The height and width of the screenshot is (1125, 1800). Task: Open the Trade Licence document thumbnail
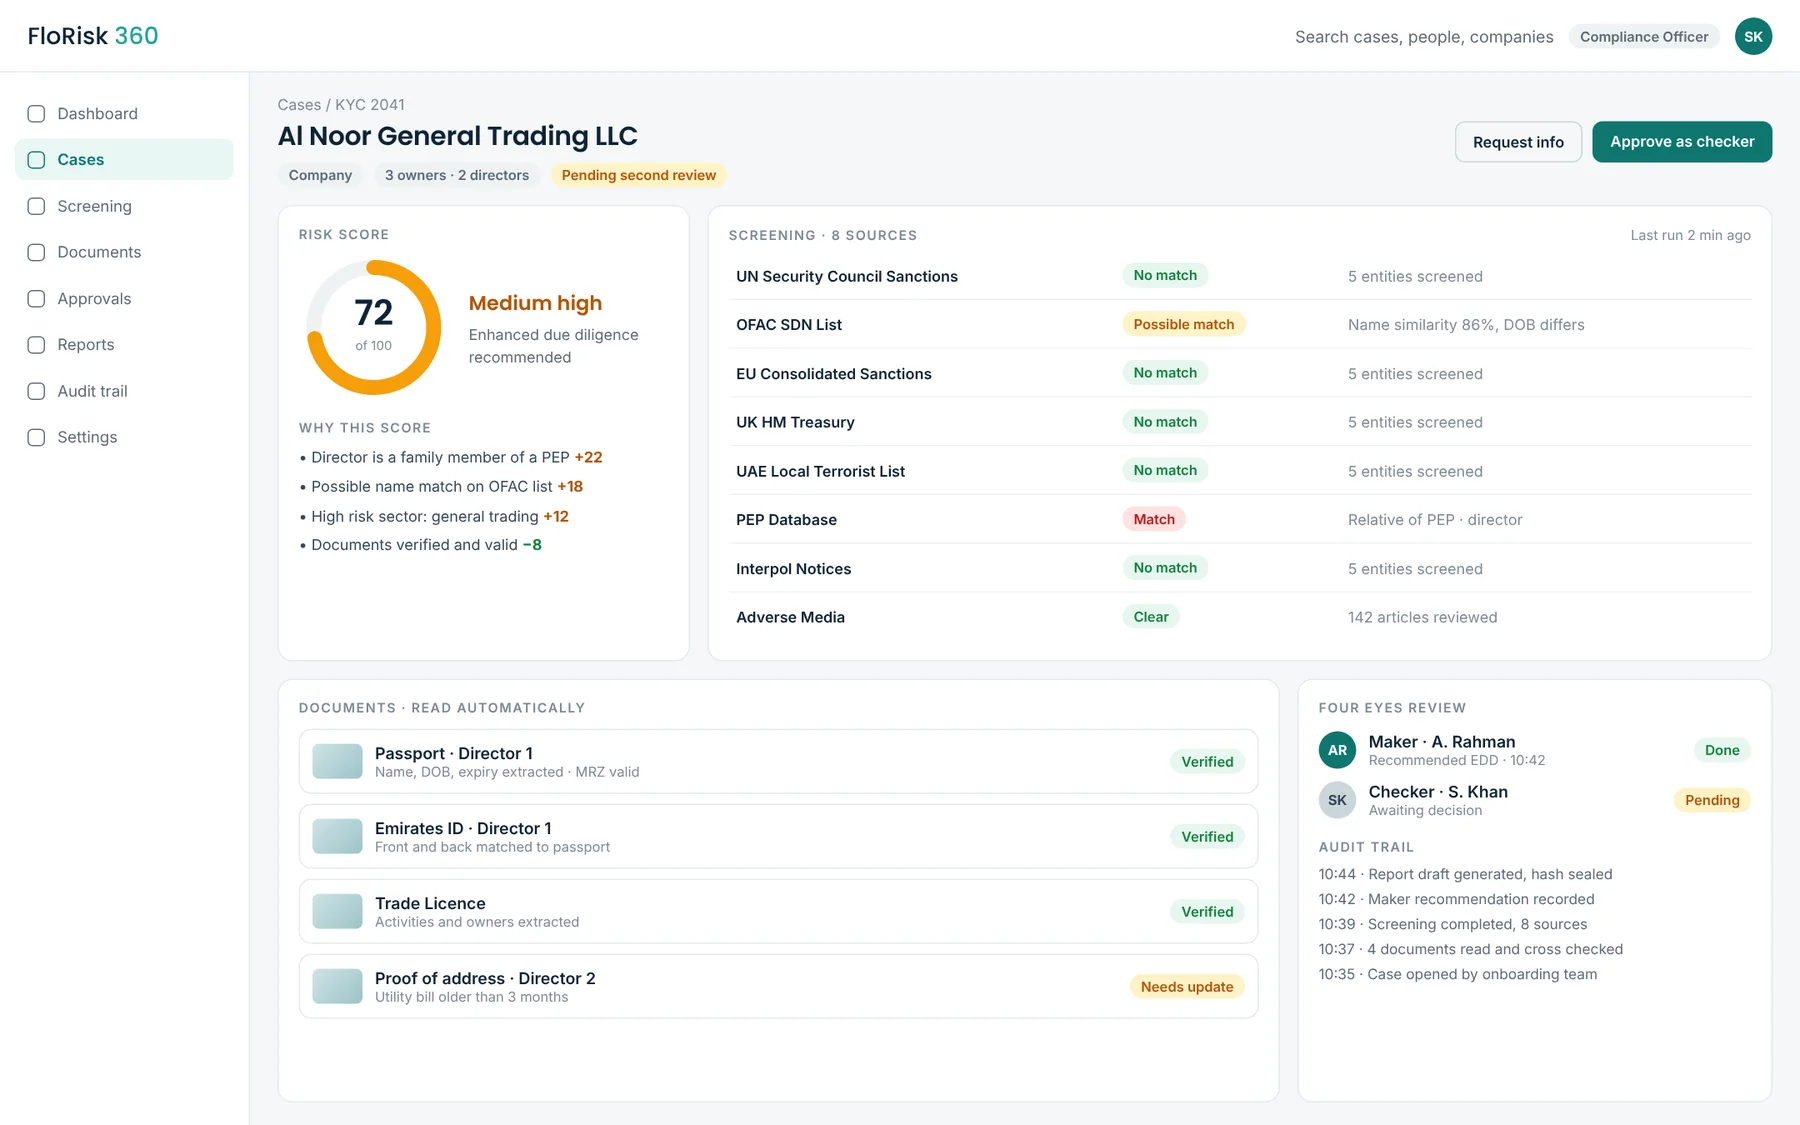click(337, 911)
